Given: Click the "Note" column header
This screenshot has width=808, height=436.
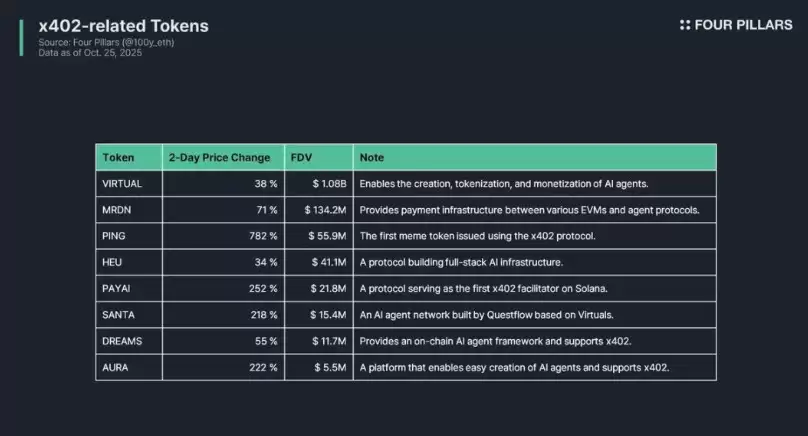Looking at the screenshot, I should [x=372, y=157].
